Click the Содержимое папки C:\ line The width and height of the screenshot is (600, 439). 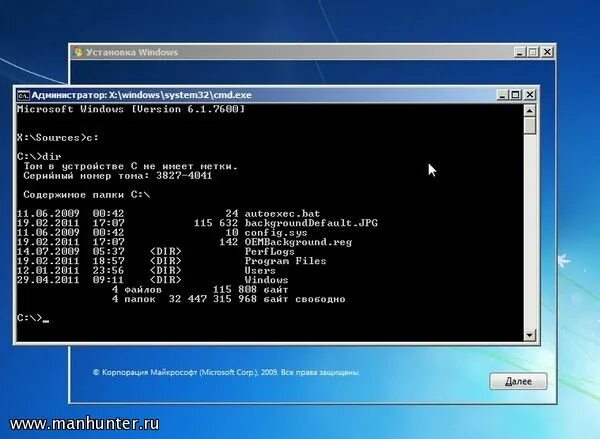tap(86, 194)
